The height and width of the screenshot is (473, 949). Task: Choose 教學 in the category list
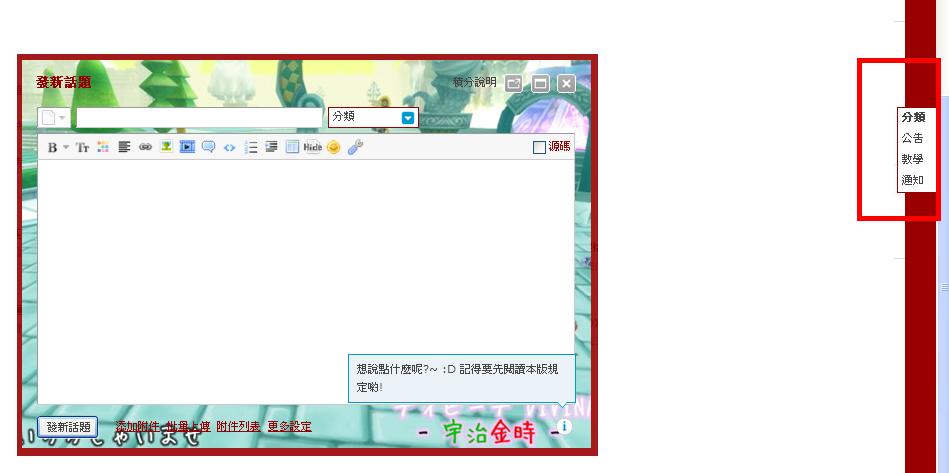pyautogui.click(x=912, y=159)
